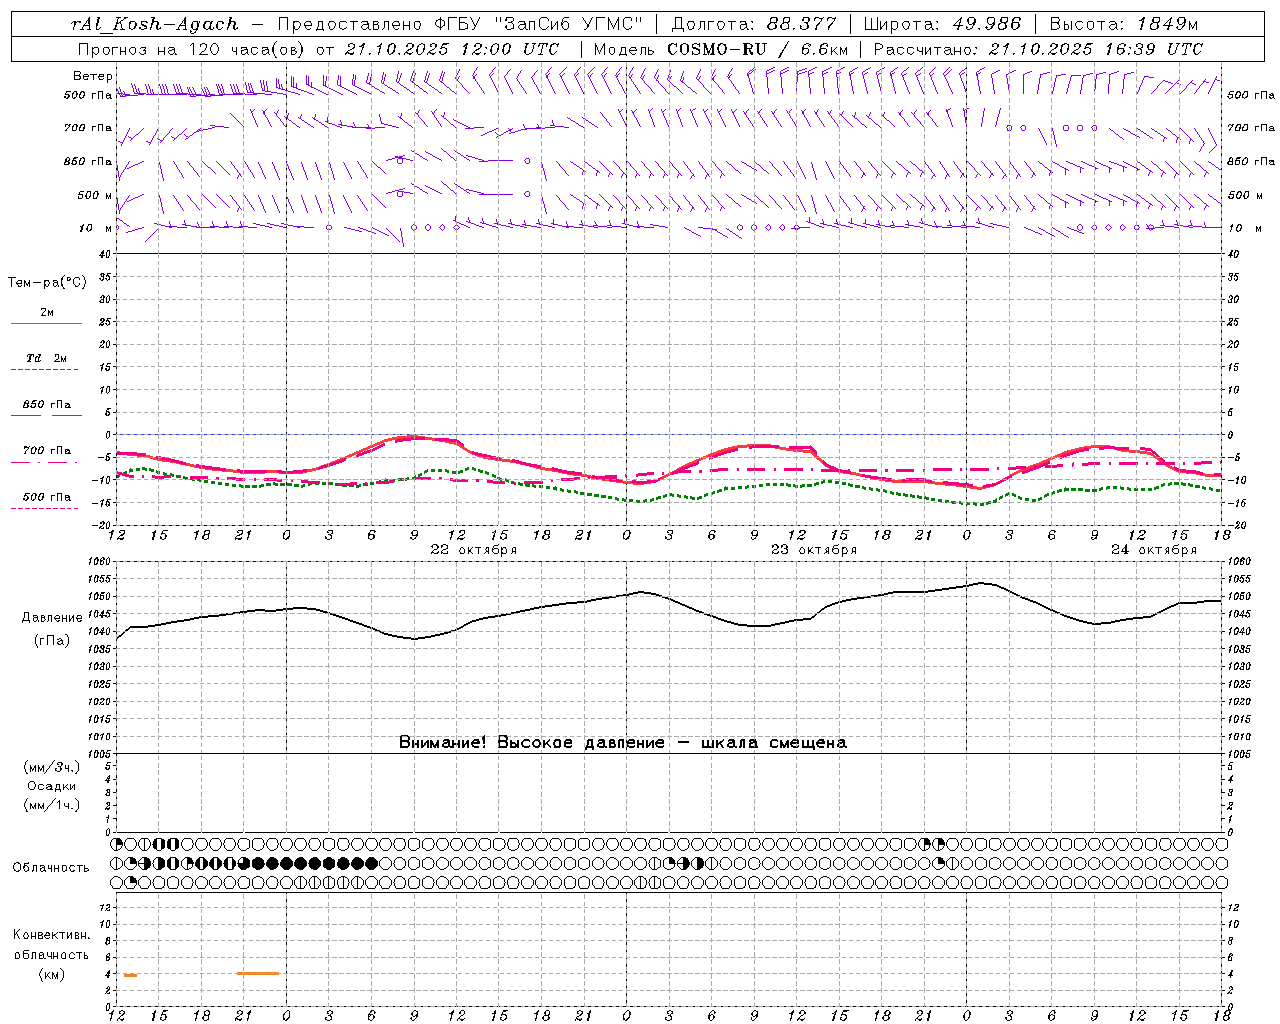This screenshot has height=1024, width=1280.
Task: Click the Td 2м dew point legend entry
Action: (47, 358)
